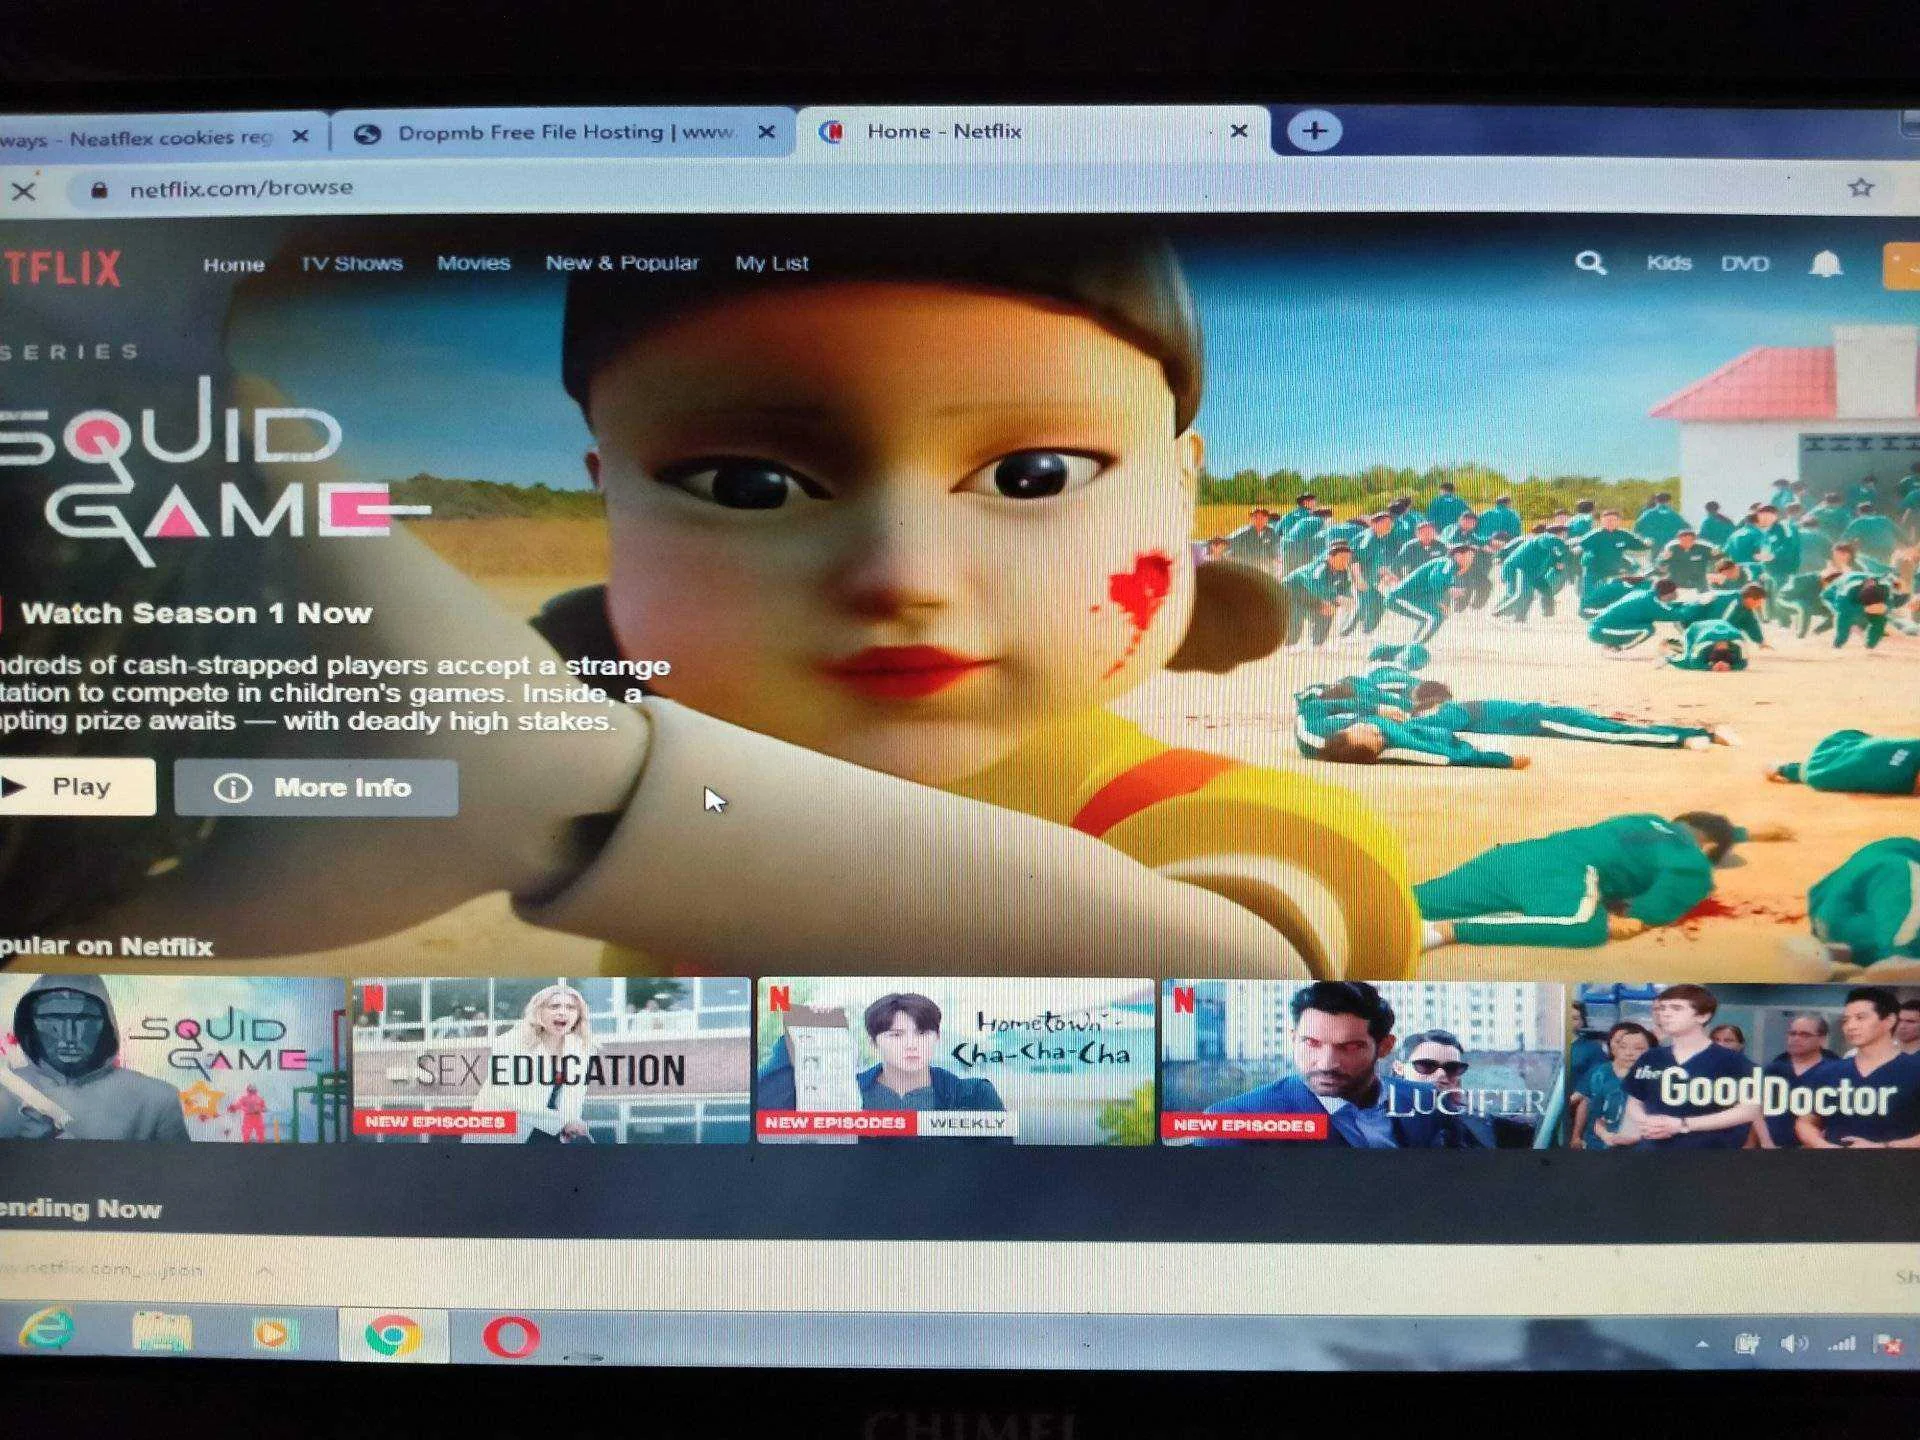
Task: Switch to the Dropmb Free File Hosting tab
Action: coord(562,132)
